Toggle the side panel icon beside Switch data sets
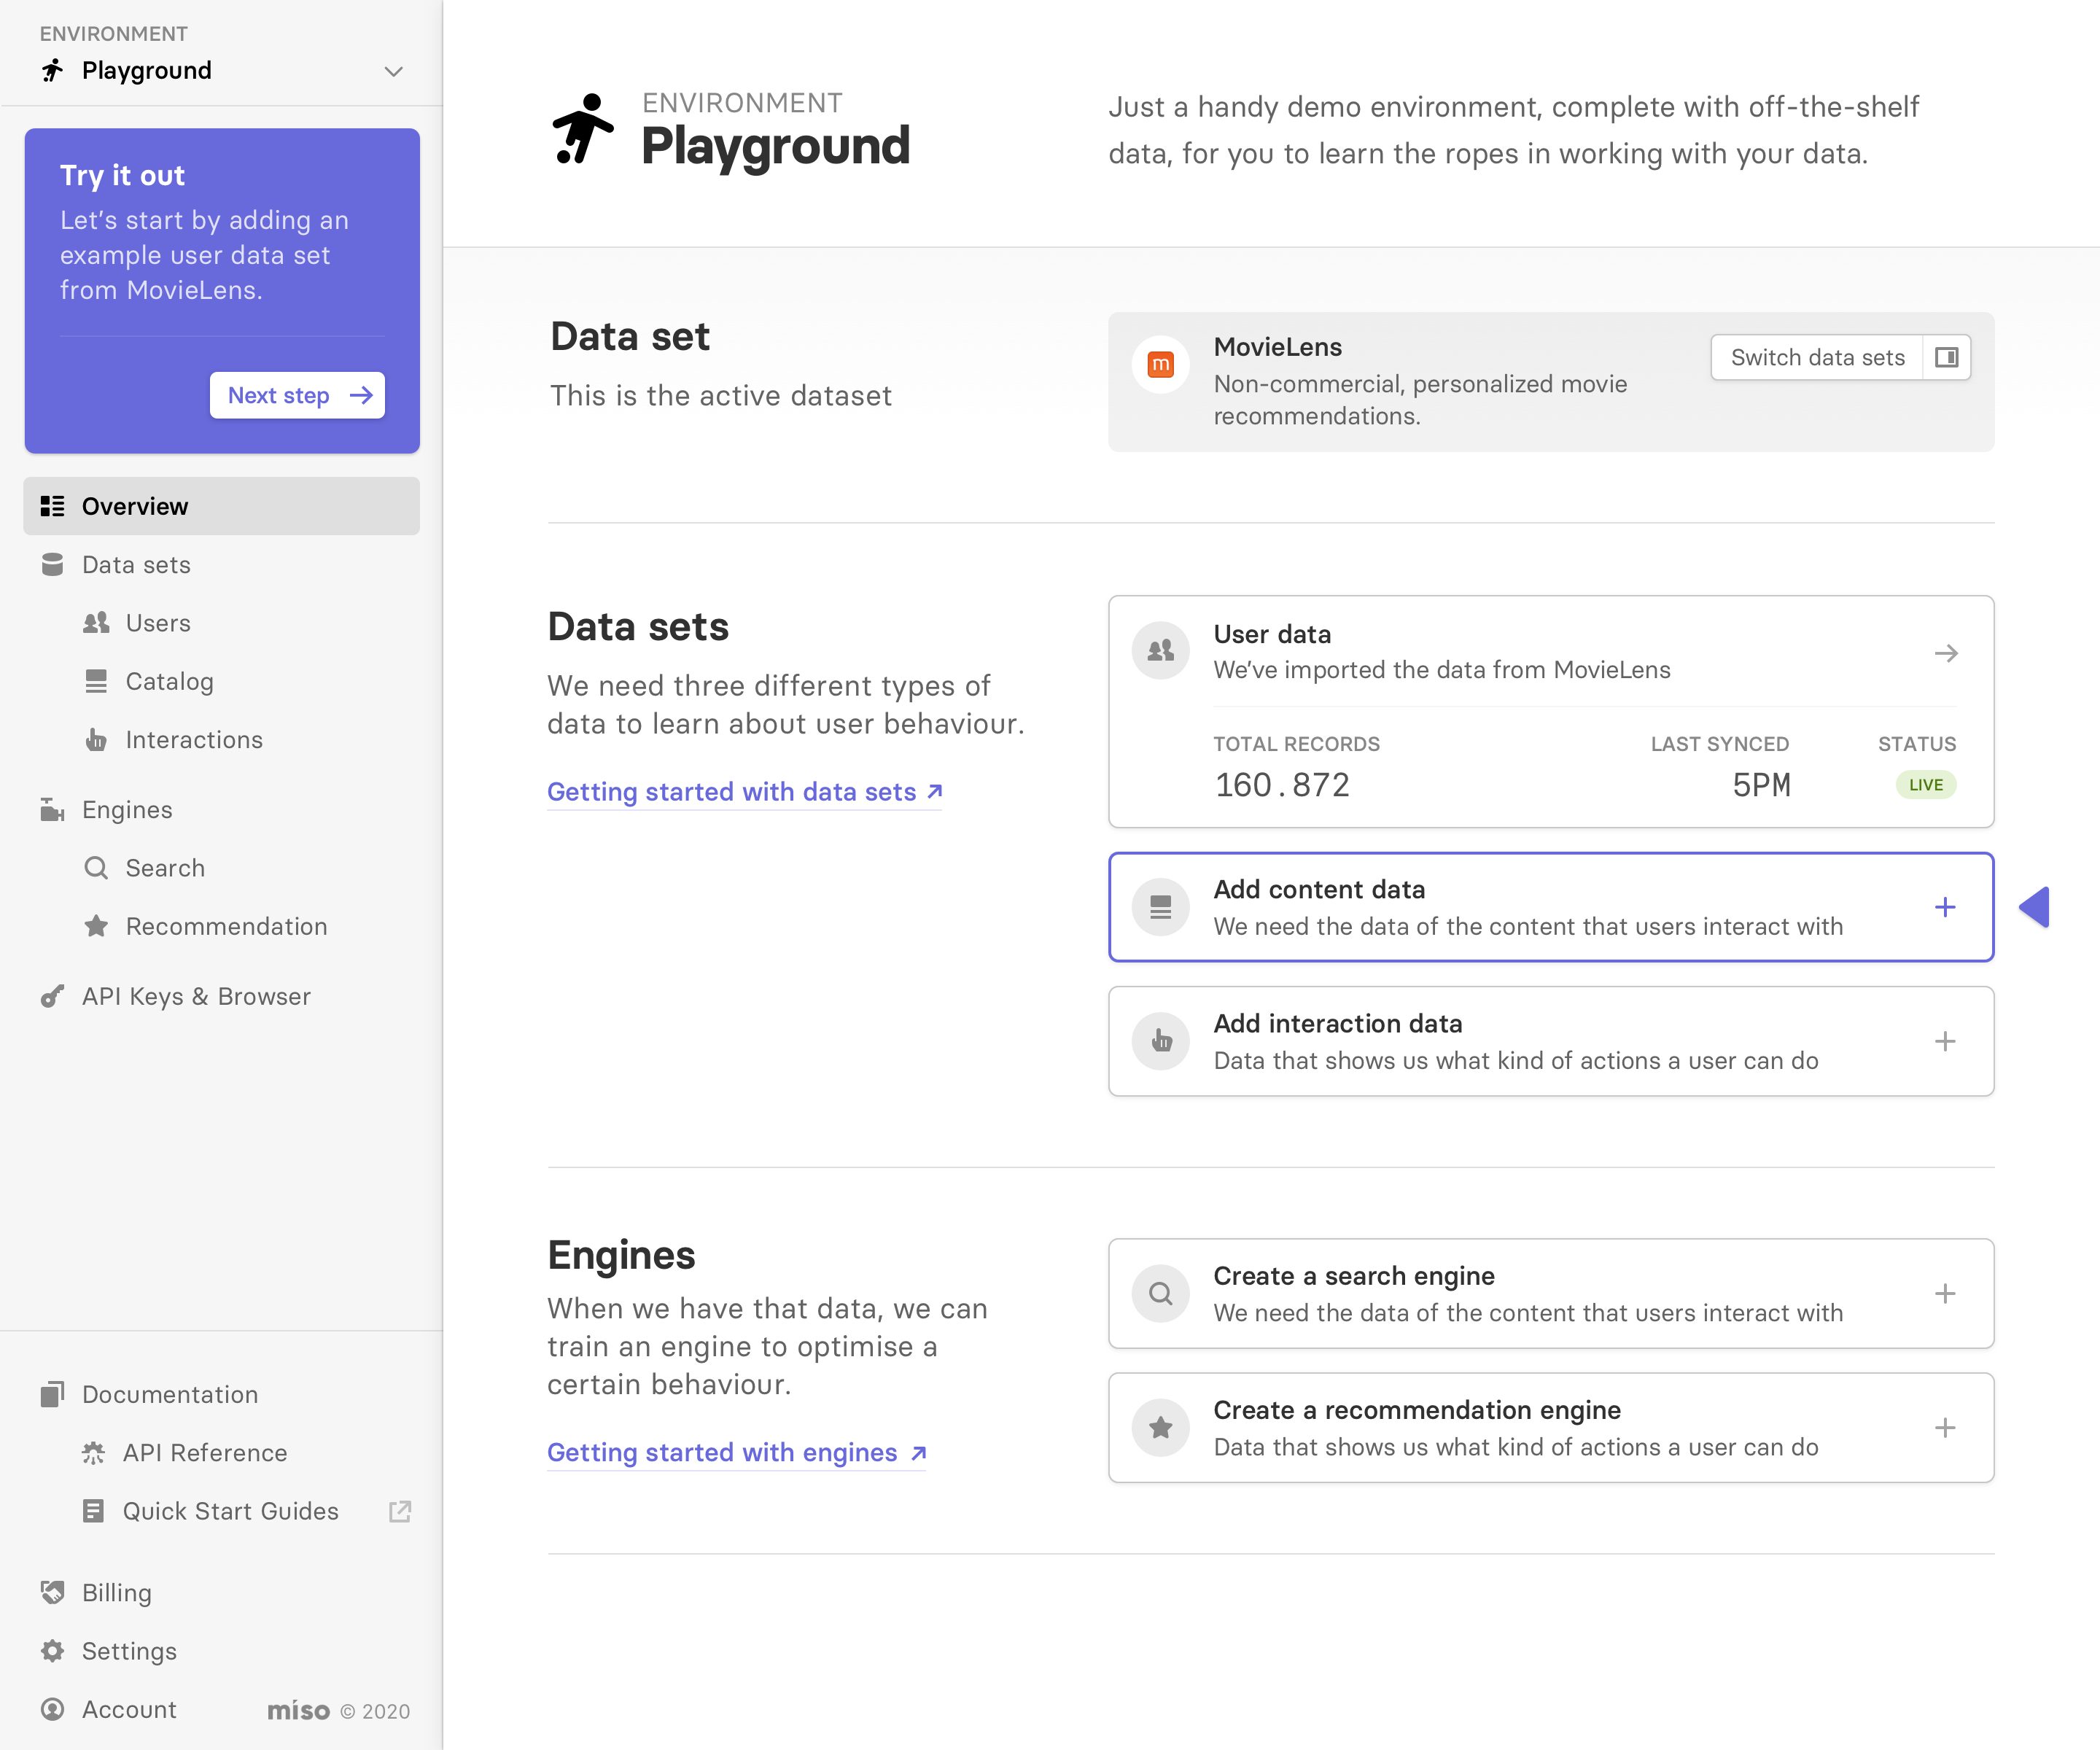Image resolution: width=2100 pixels, height=1750 pixels. tap(1946, 357)
